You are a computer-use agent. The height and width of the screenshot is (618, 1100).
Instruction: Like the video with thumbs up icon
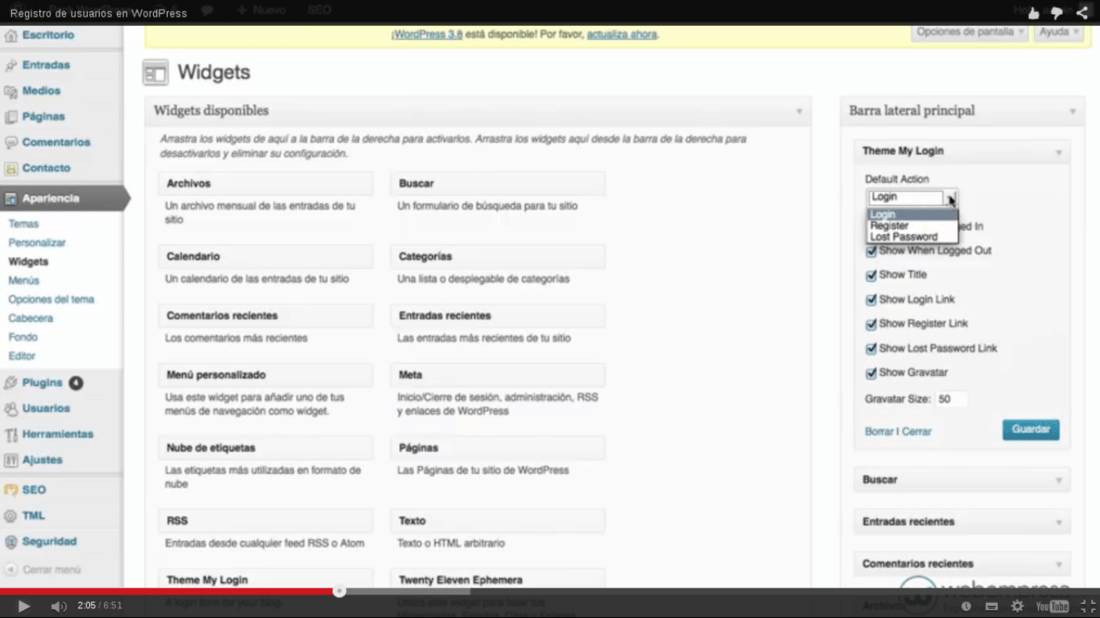(x=1033, y=13)
